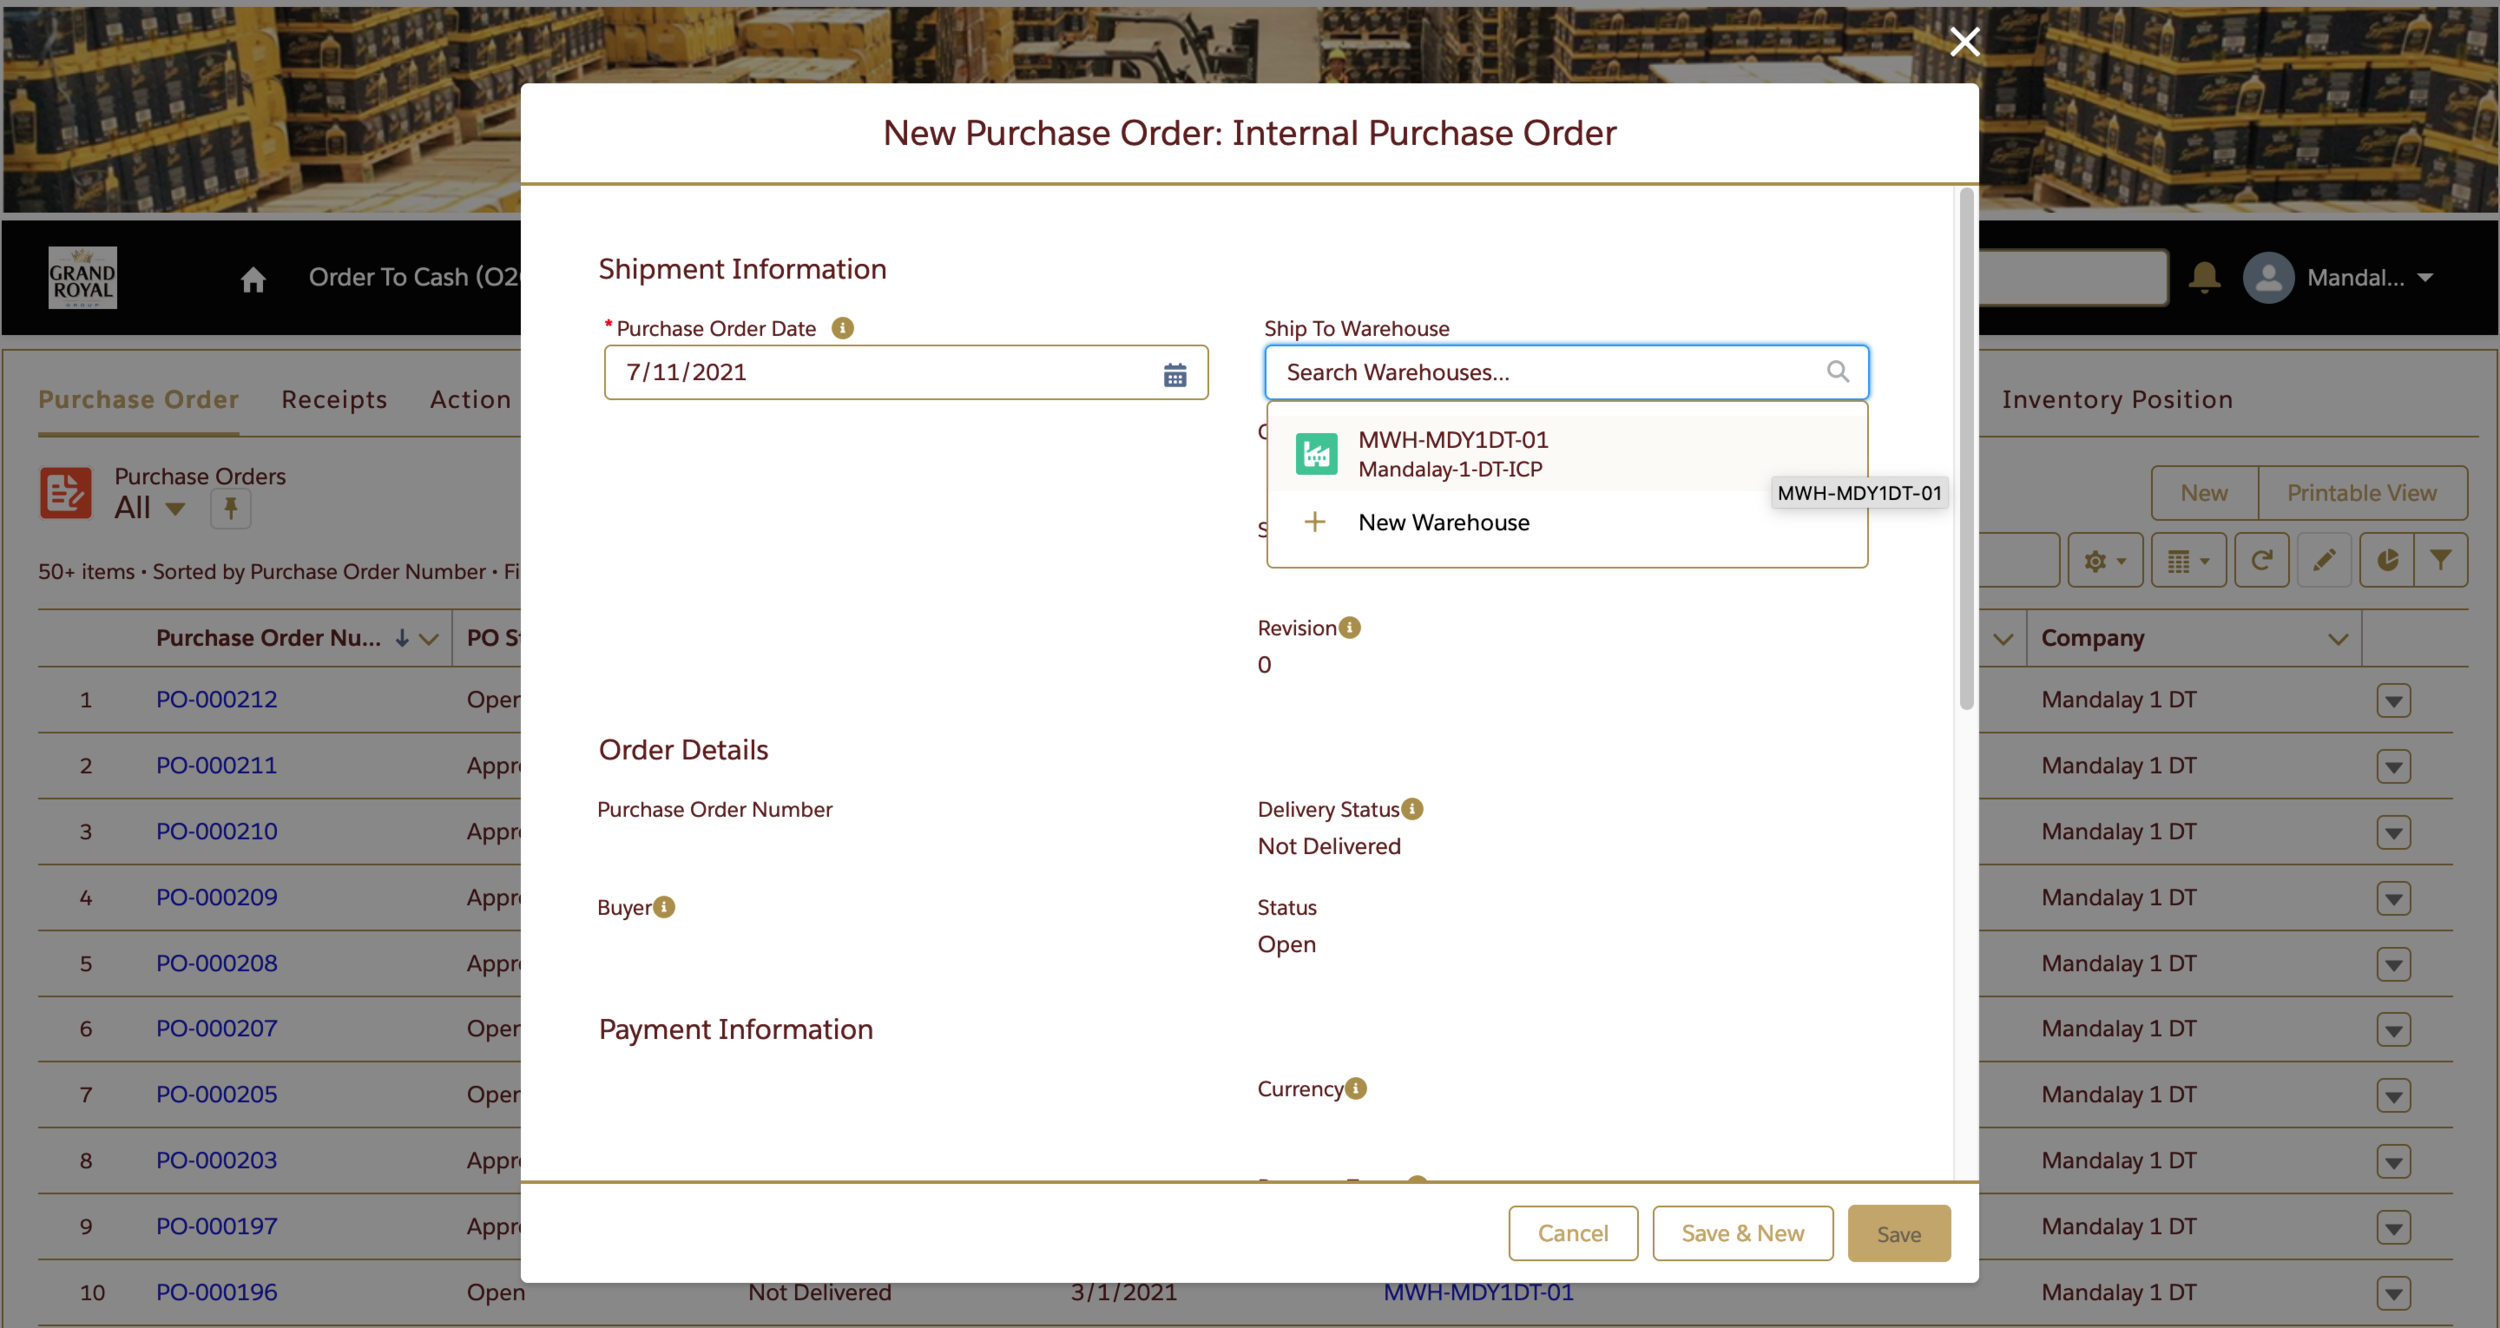This screenshot has height=1328, width=2500.
Task: Click the Purchase Order Date info icon
Action: [842, 328]
